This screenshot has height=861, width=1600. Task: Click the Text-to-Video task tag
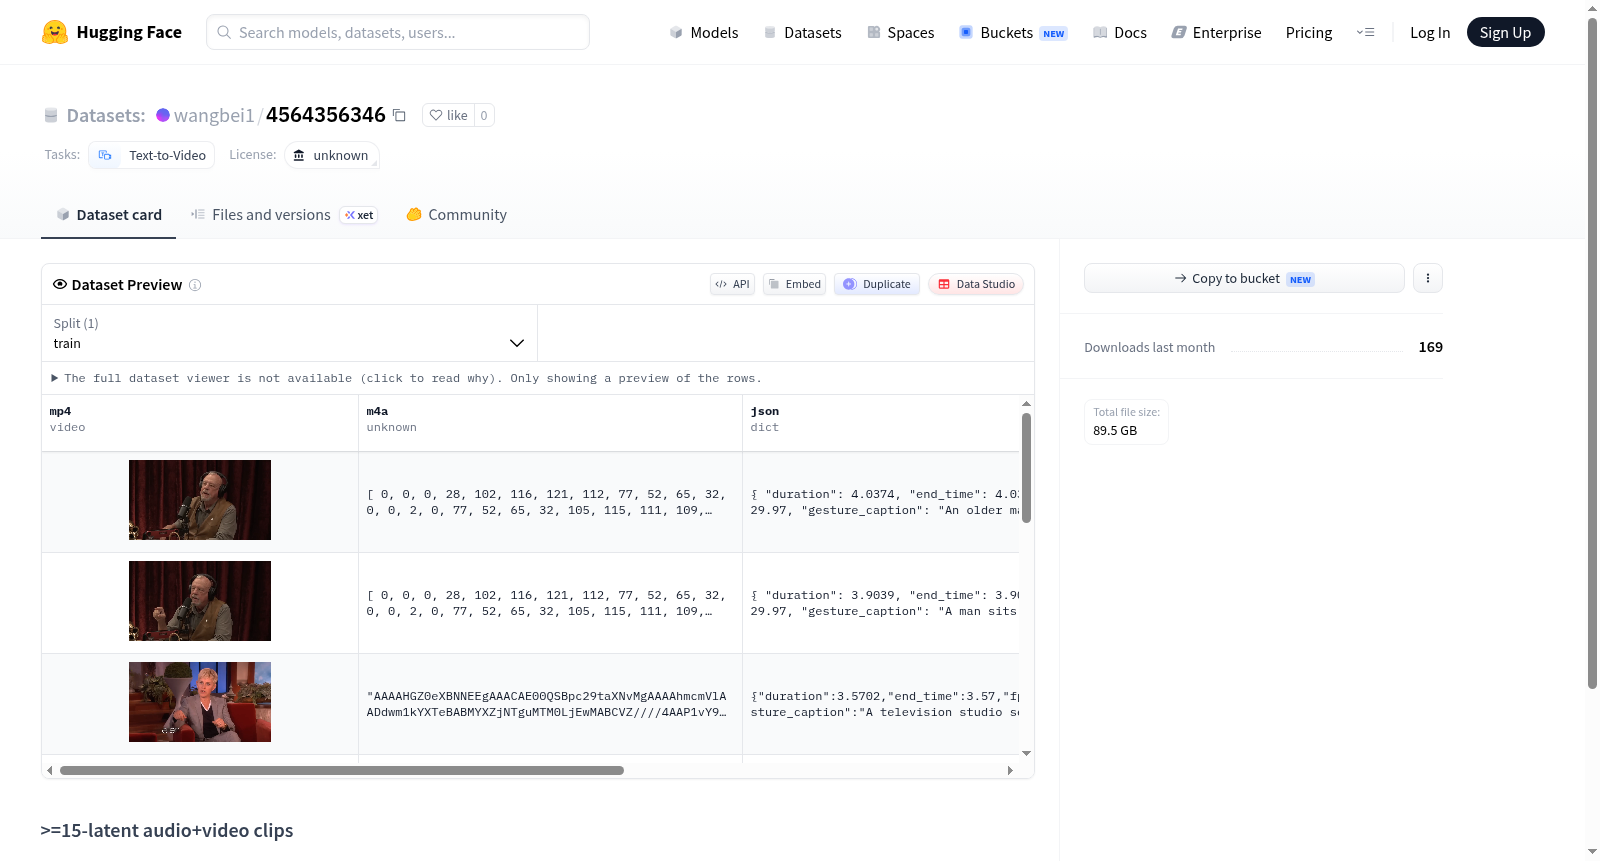pyautogui.click(x=152, y=155)
